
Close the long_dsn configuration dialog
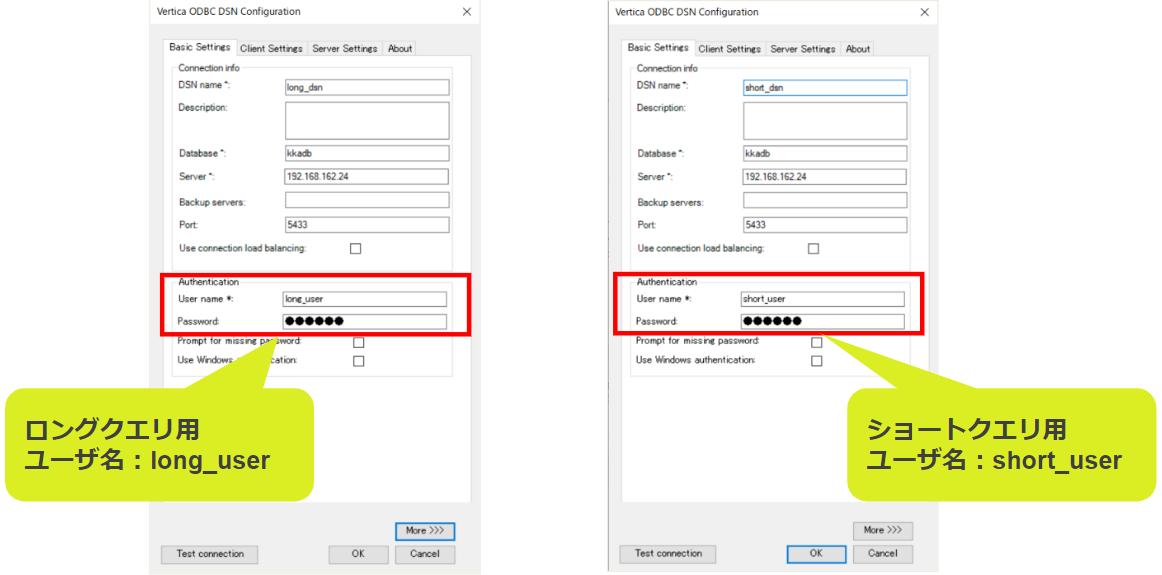click(x=467, y=12)
